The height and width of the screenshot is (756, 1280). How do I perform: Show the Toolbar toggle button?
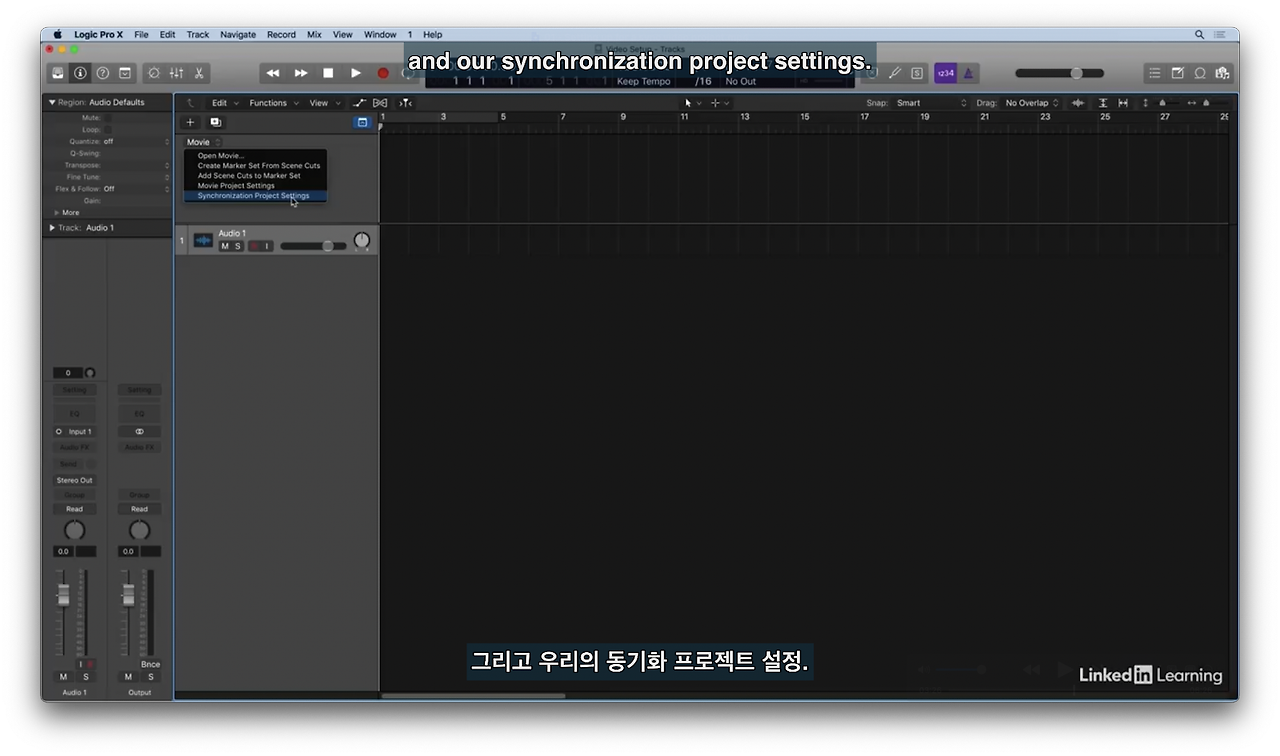125,73
